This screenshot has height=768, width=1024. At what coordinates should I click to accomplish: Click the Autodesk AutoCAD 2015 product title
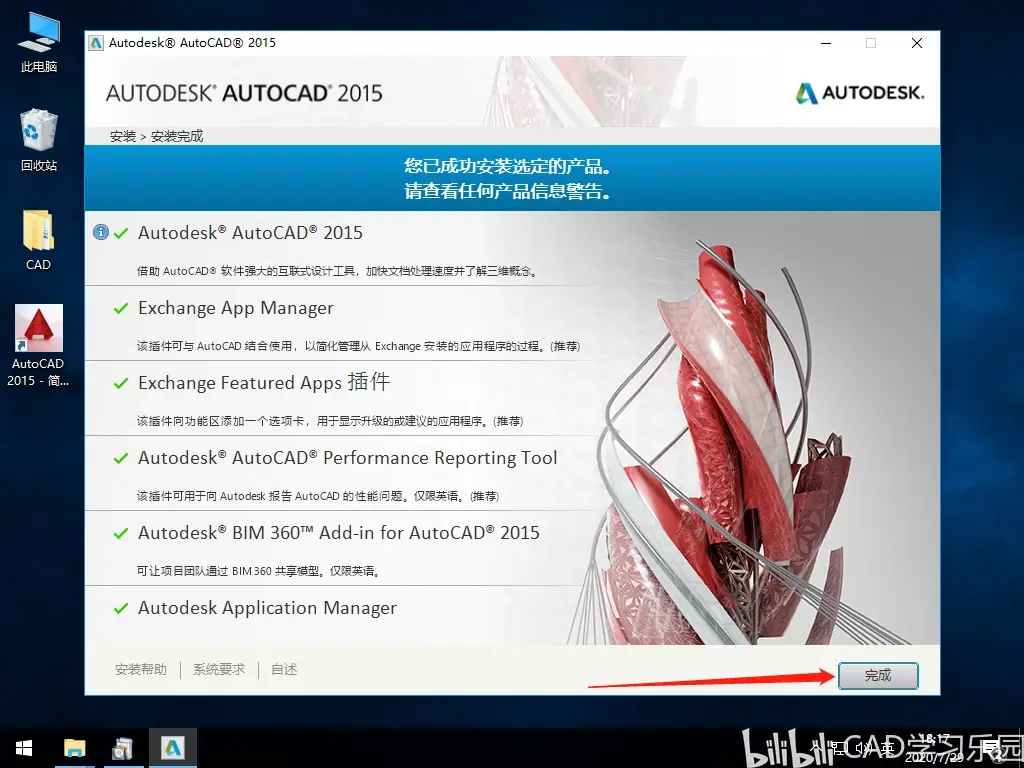(x=250, y=233)
